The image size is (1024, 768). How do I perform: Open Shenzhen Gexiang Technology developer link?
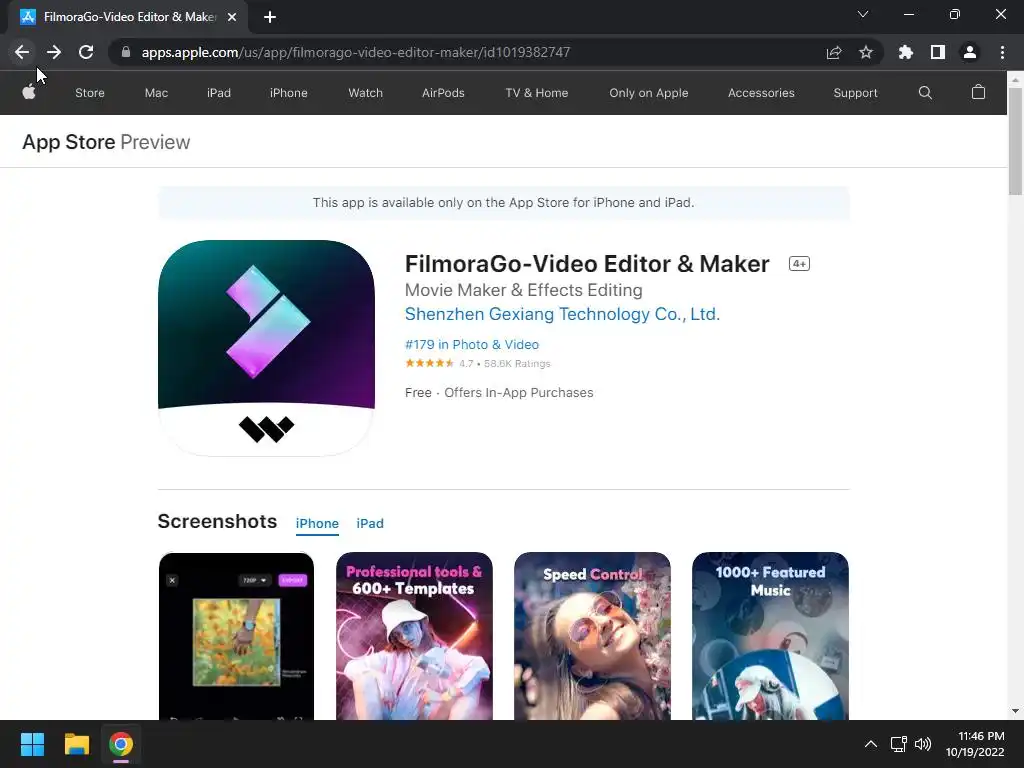point(562,314)
